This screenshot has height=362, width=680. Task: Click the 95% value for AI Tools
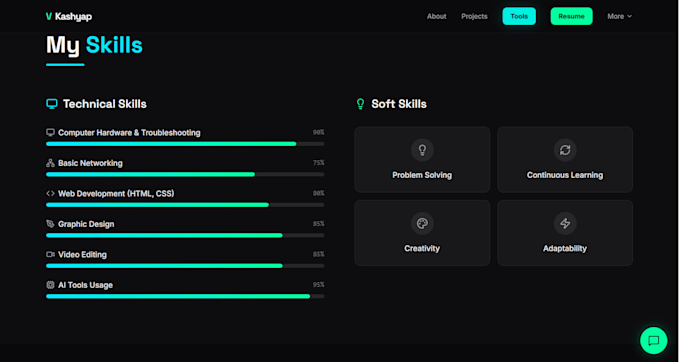click(x=318, y=285)
